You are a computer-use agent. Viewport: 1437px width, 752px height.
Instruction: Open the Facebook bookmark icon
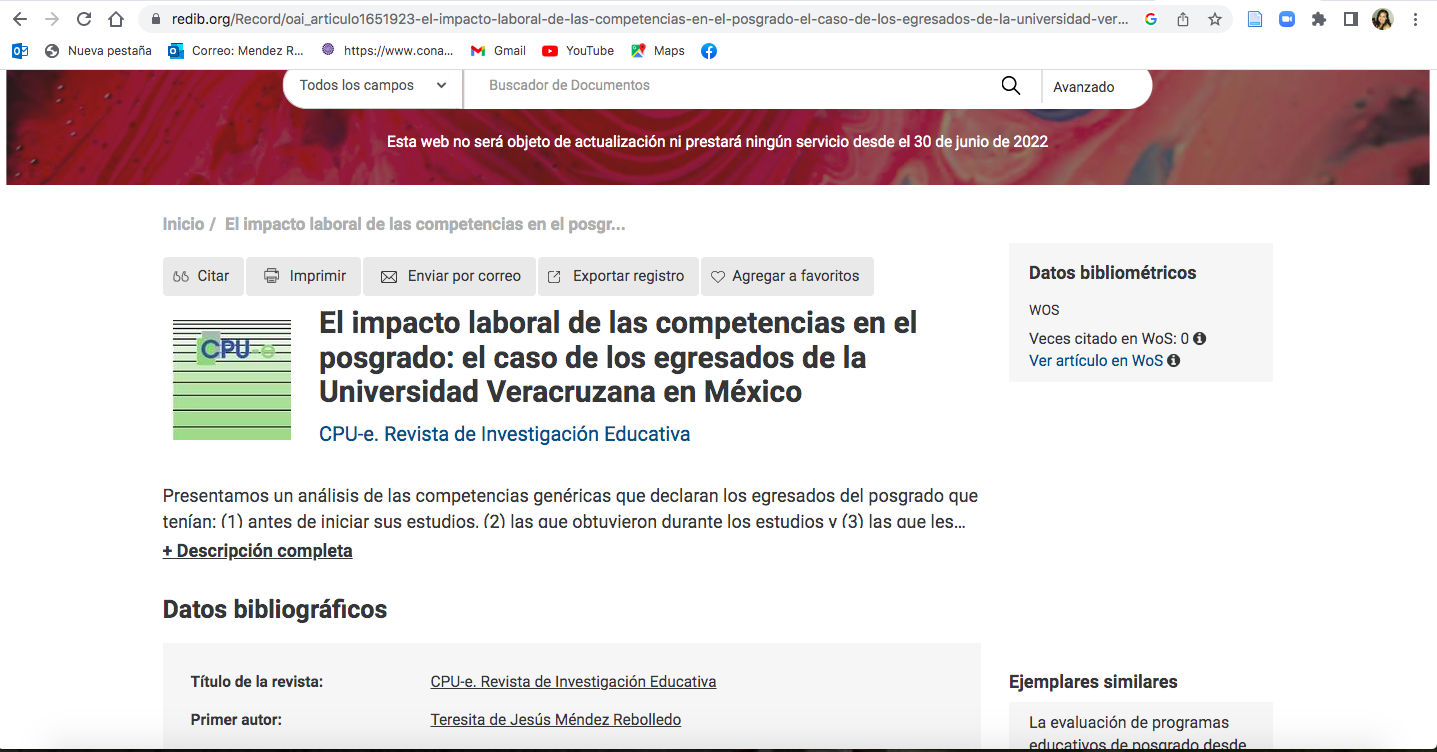709,51
